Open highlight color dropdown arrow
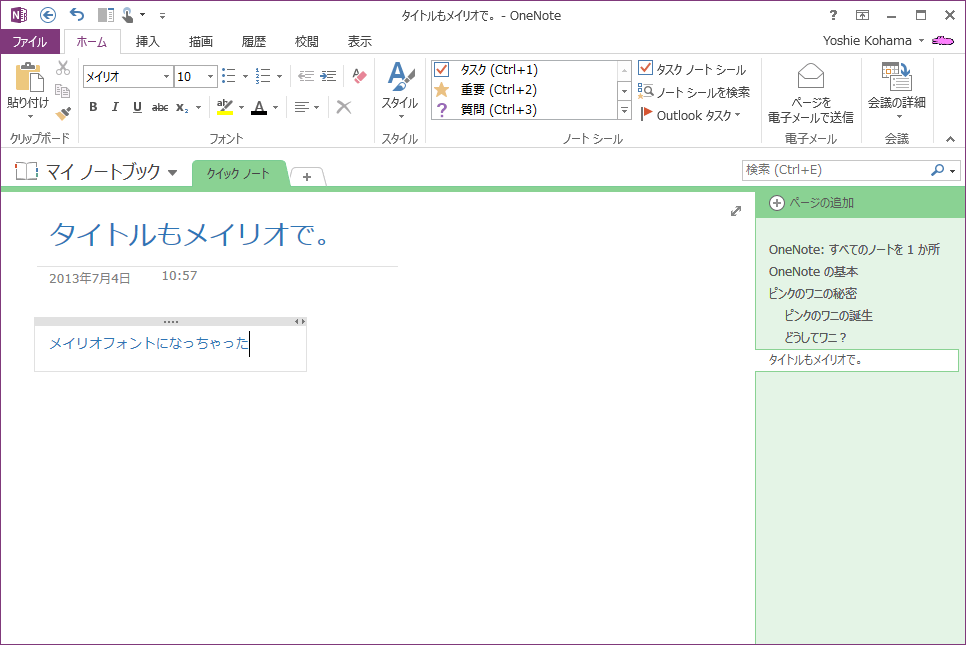 point(241,107)
